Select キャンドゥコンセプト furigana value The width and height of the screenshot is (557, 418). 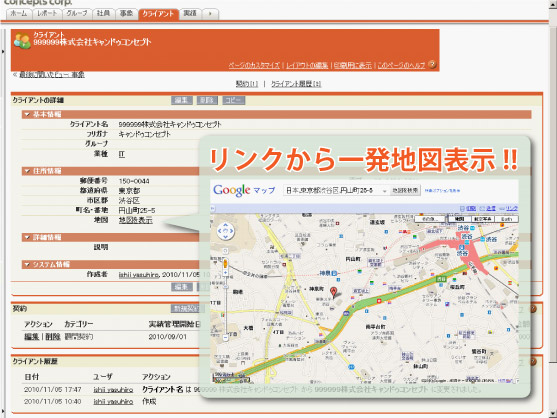(x=144, y=134)
